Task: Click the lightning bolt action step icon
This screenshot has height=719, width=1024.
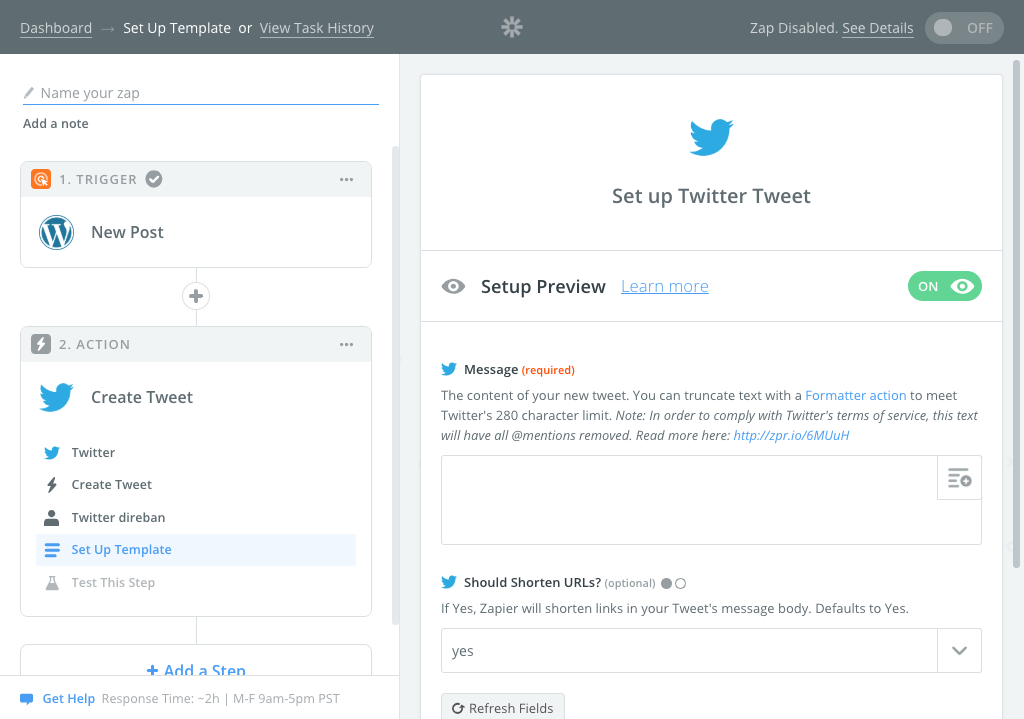Action: [41, 344]
